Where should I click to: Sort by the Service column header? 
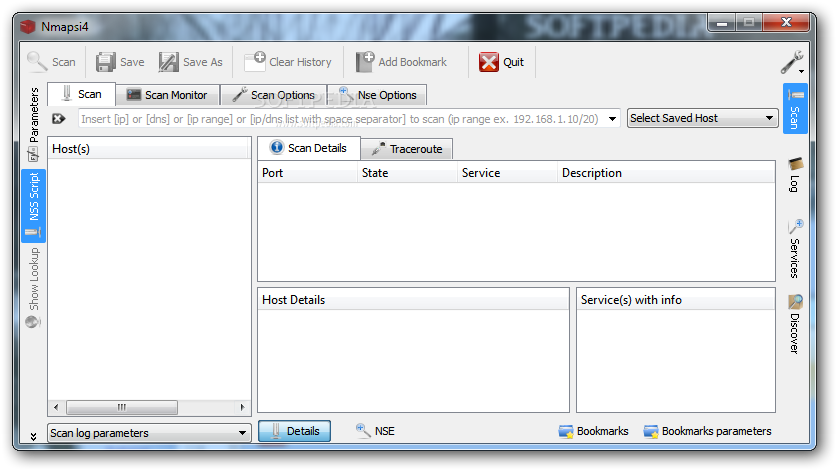pyautogui.click(x=507, y=173)
